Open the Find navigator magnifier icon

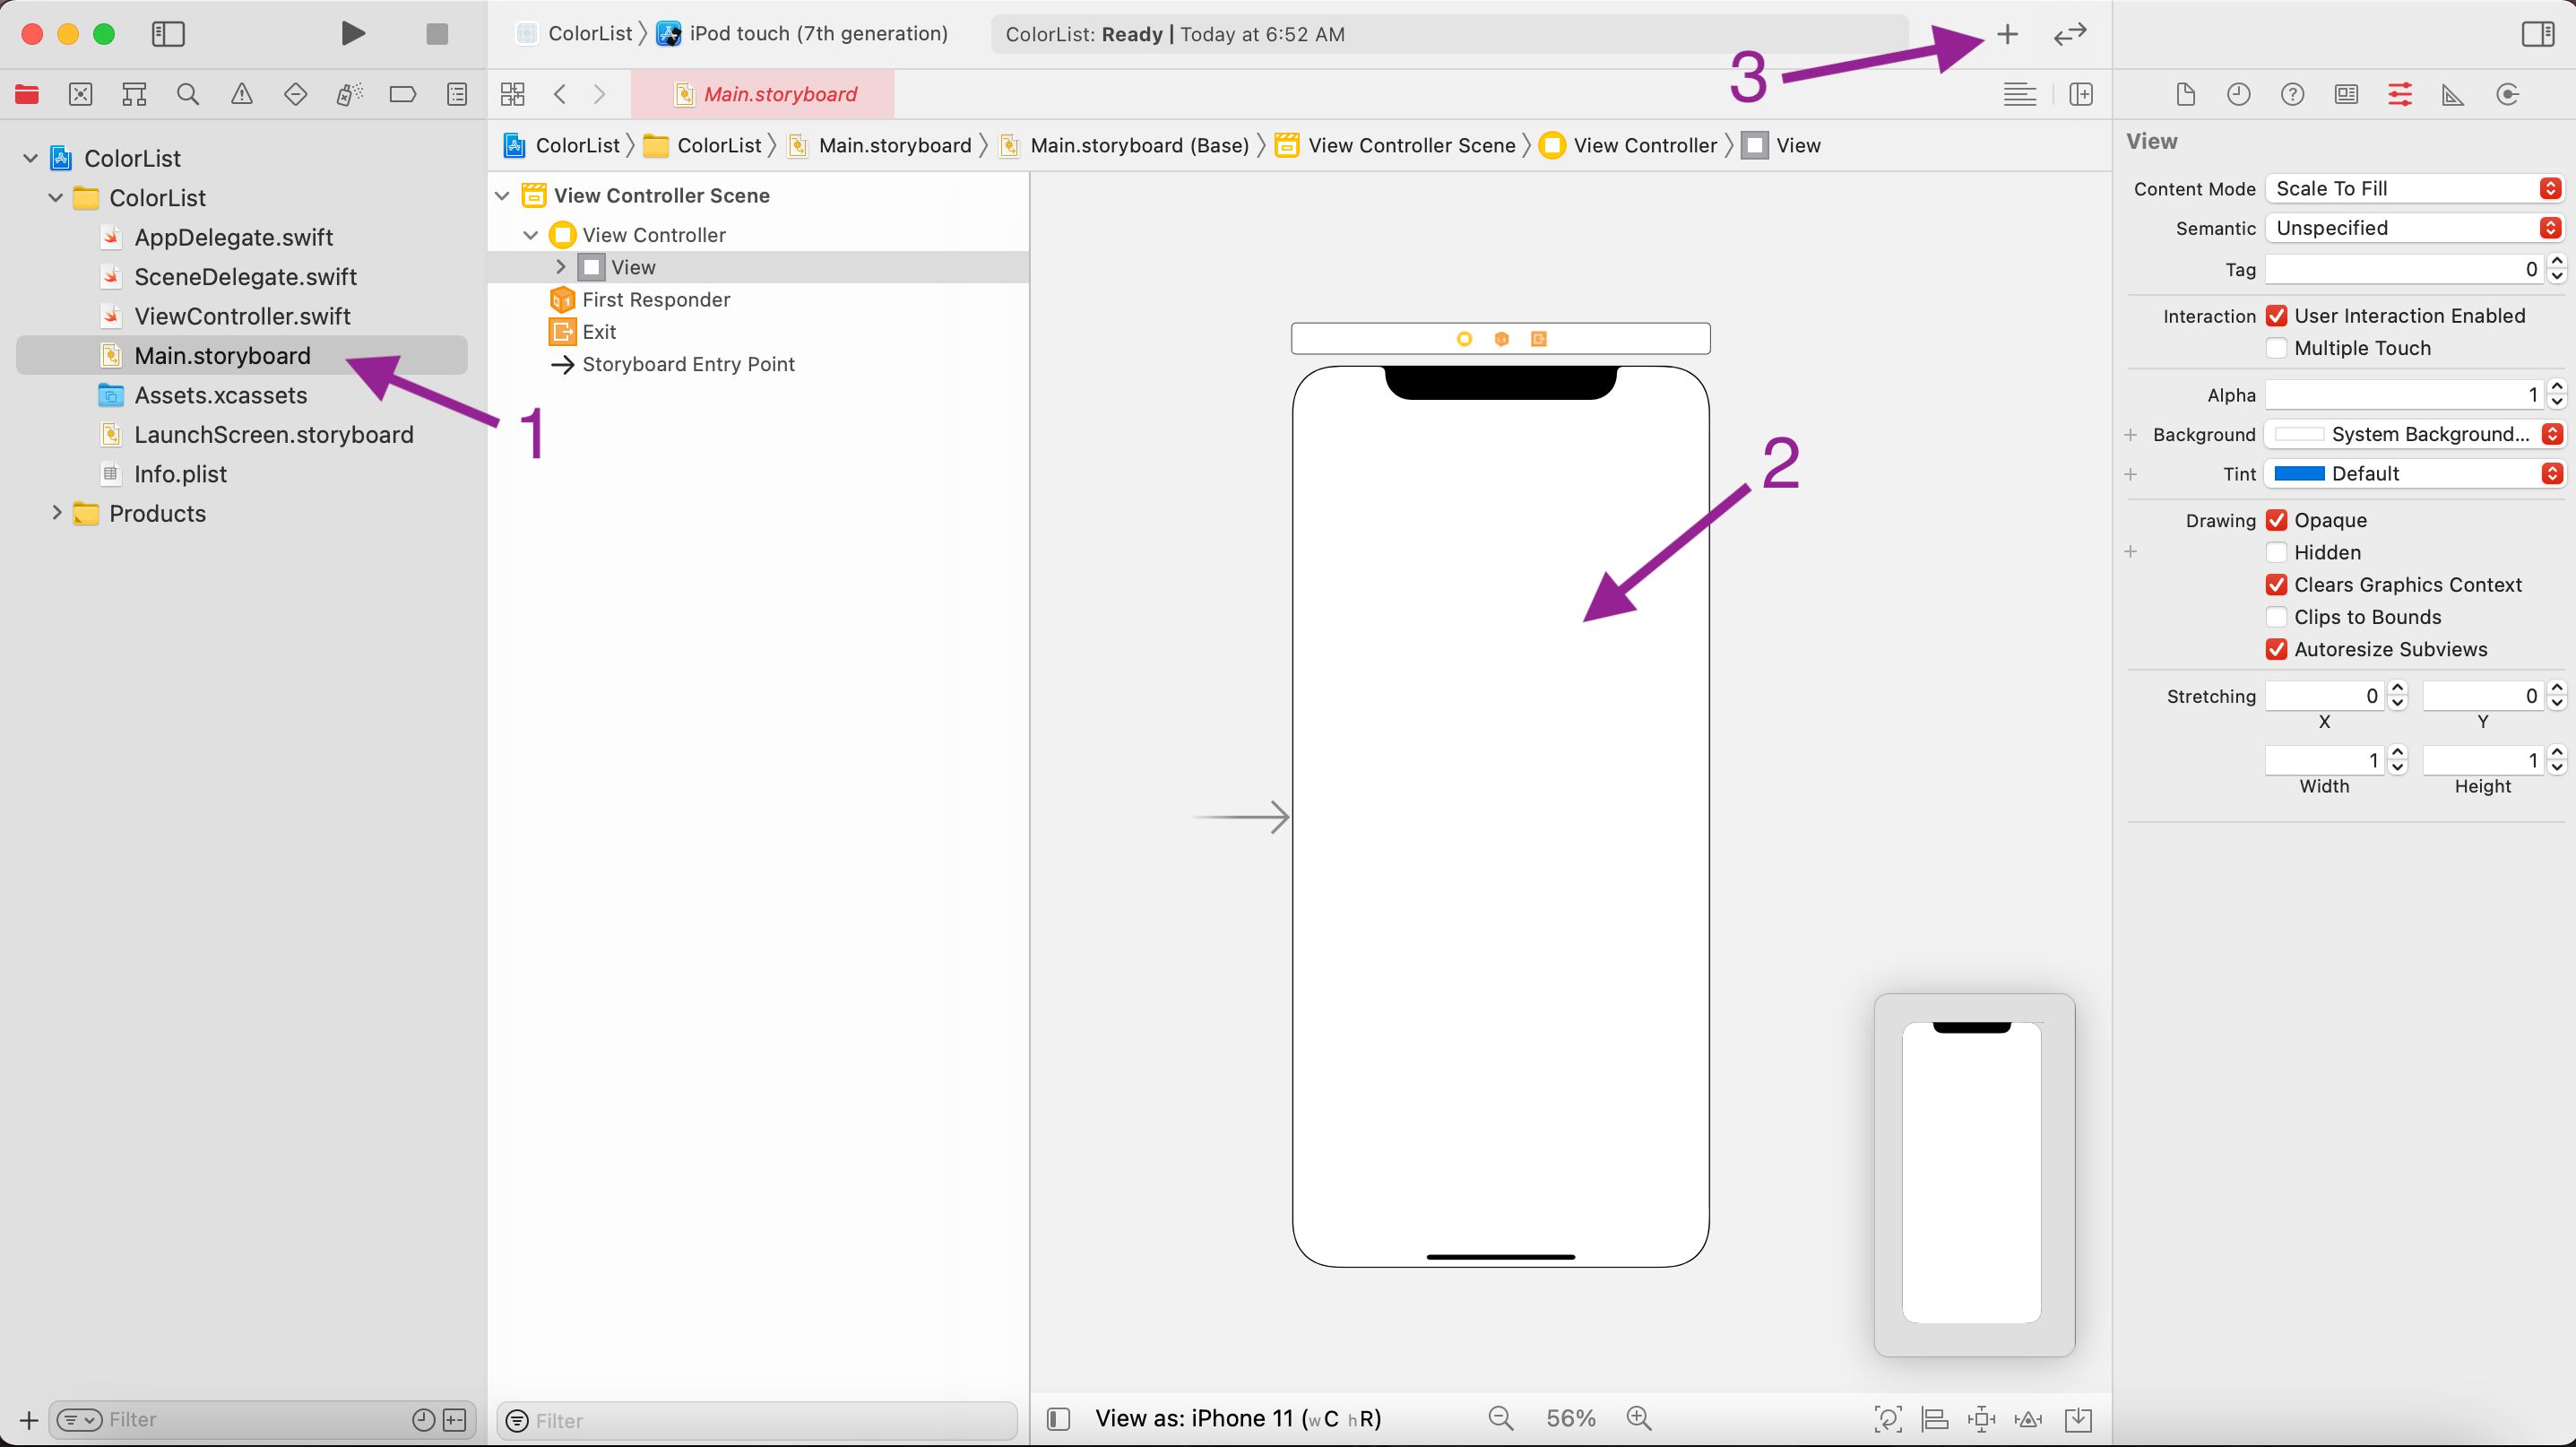click(x=187, y=95)
